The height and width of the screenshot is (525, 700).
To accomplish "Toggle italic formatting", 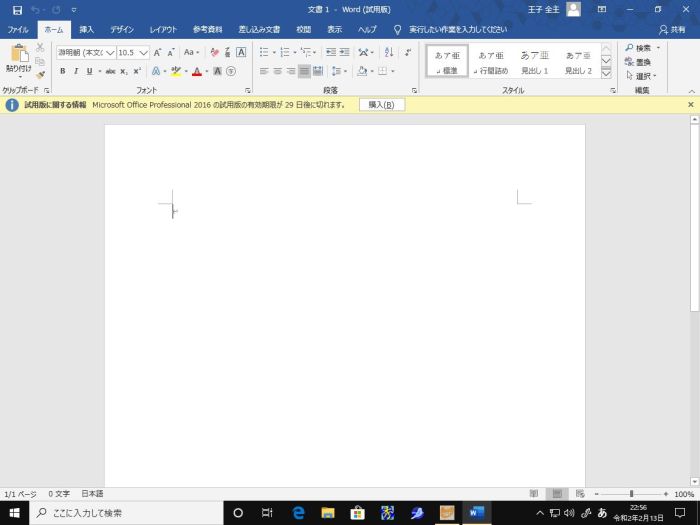I will 75,71.
